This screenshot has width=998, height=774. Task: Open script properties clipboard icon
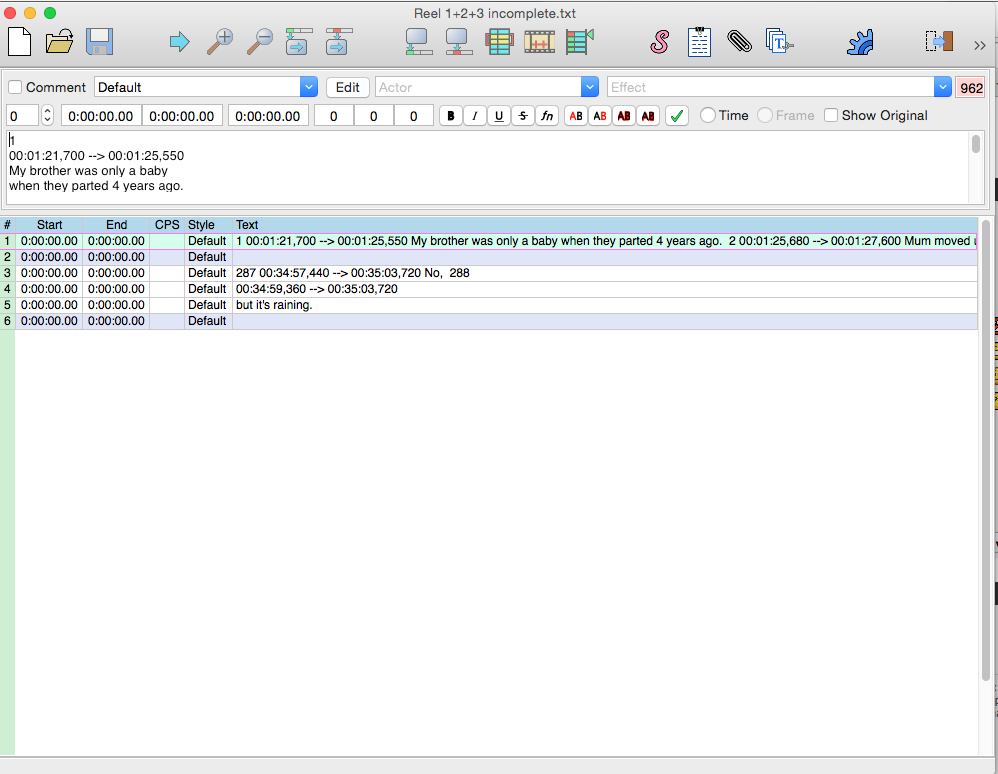[699, 42]
